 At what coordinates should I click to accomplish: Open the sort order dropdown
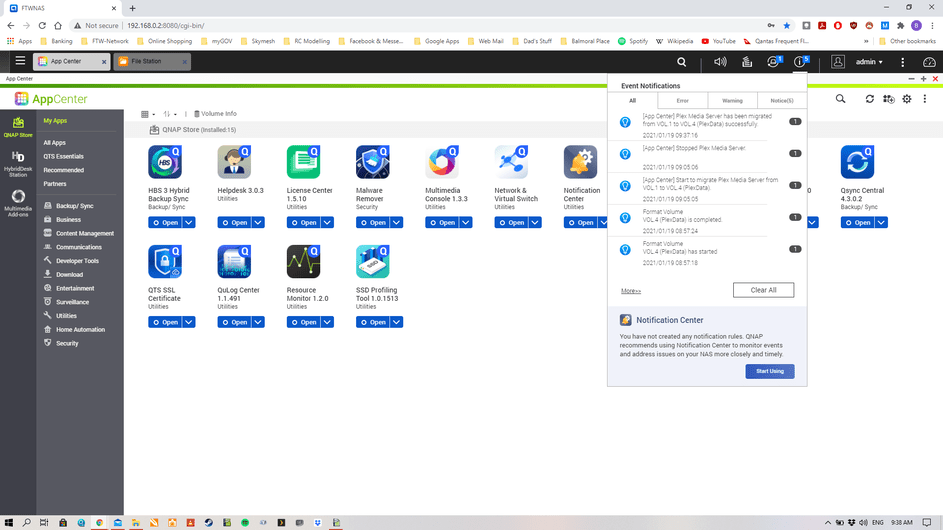click(x=170, y=114)
